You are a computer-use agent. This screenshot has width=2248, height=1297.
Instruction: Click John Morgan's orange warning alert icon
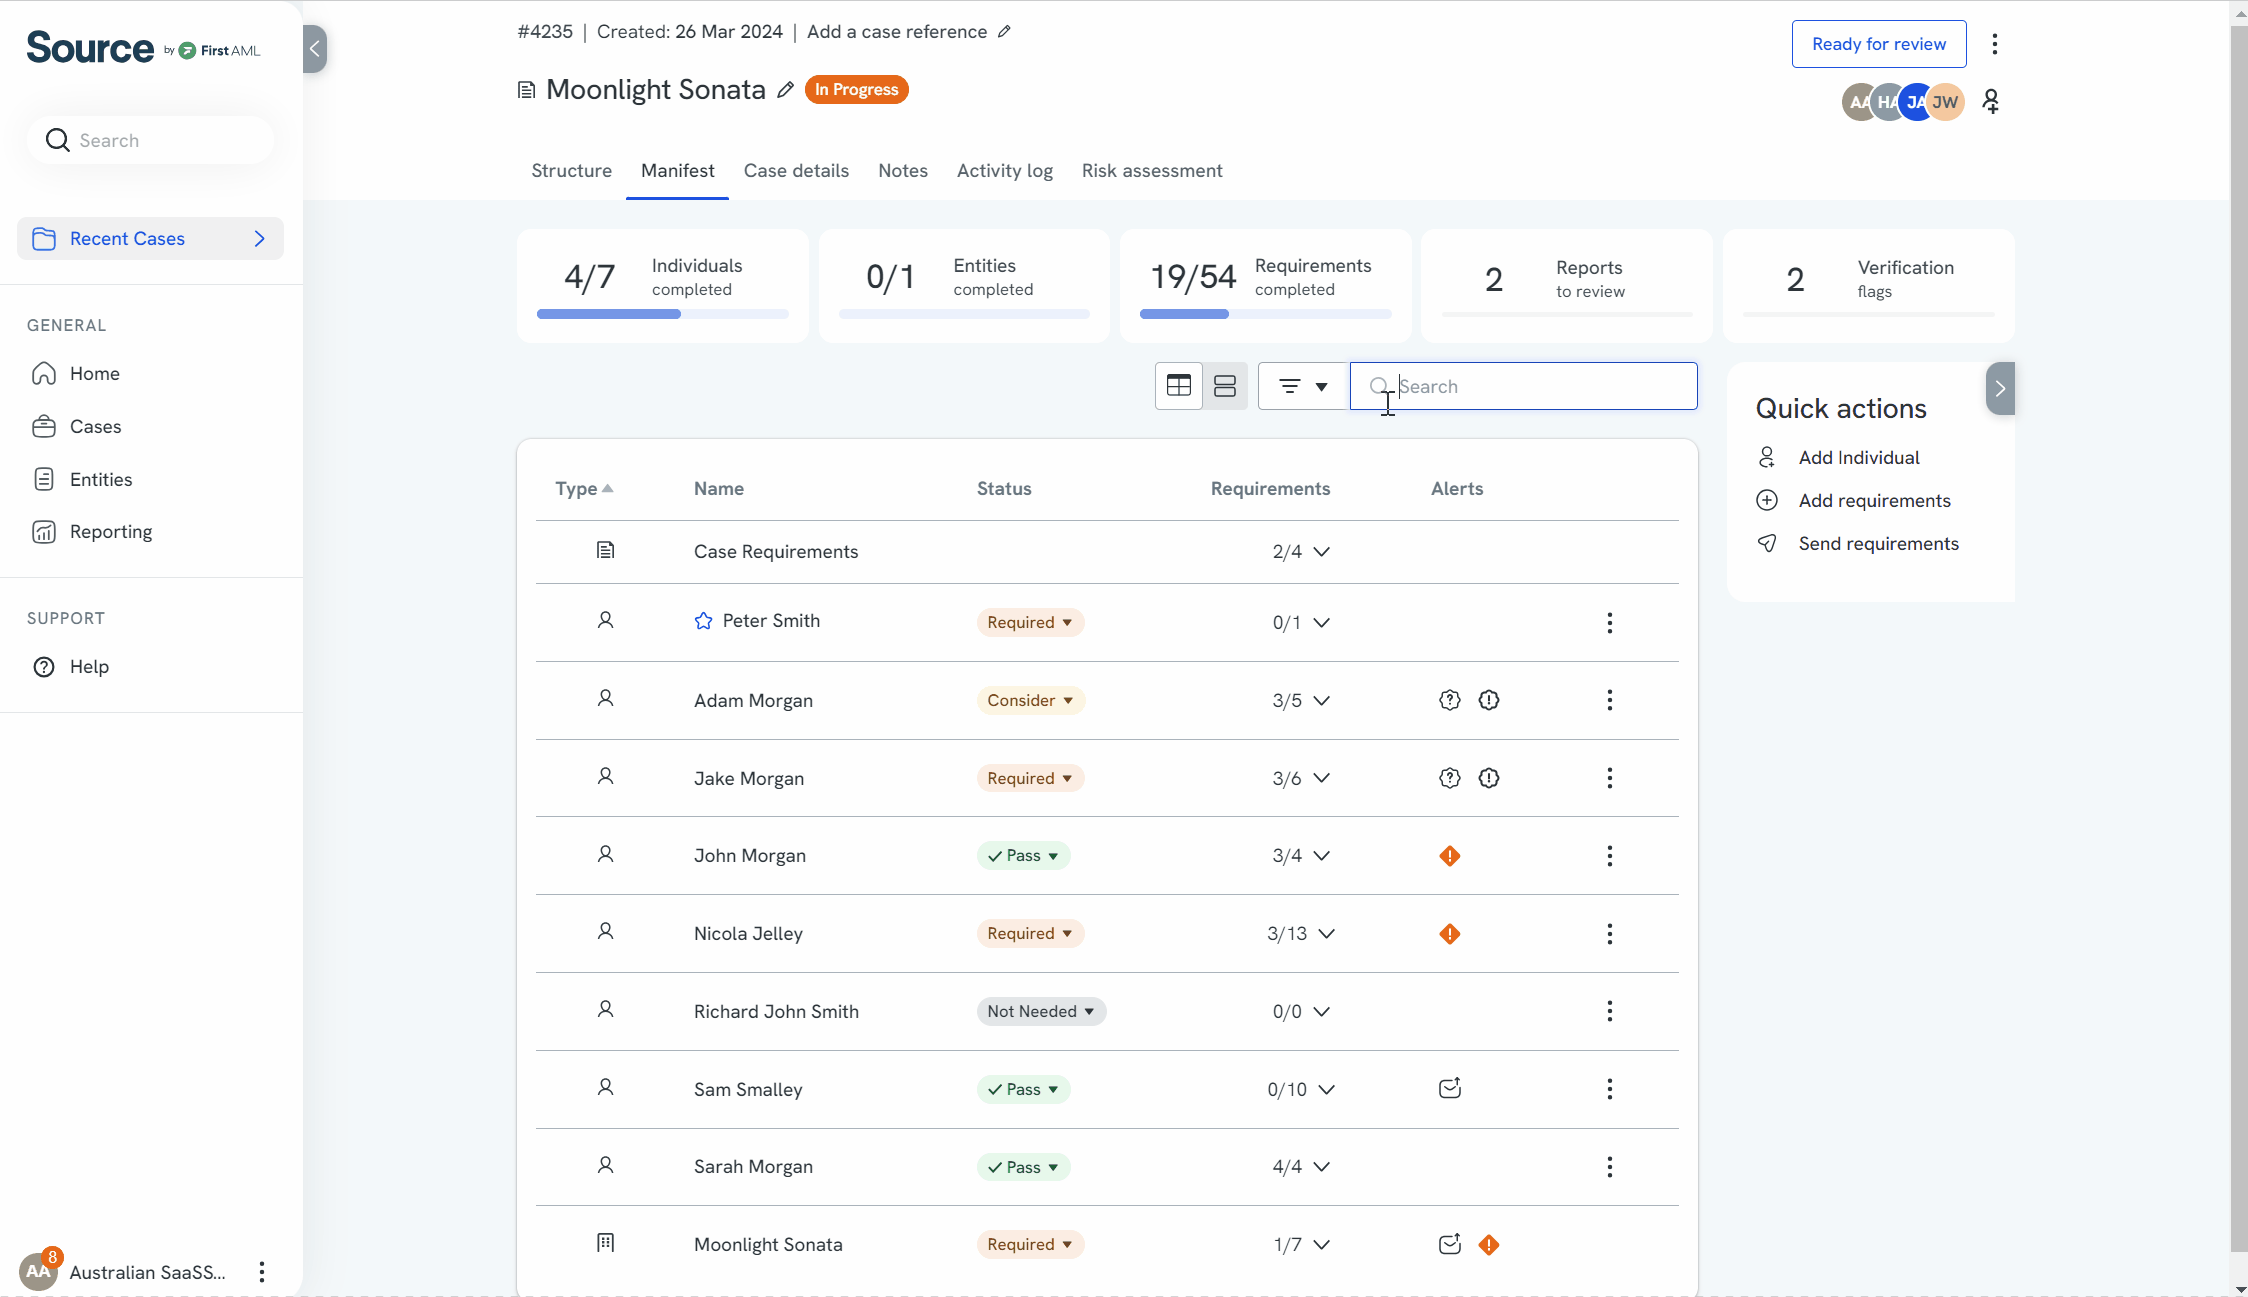point(1449,856)
